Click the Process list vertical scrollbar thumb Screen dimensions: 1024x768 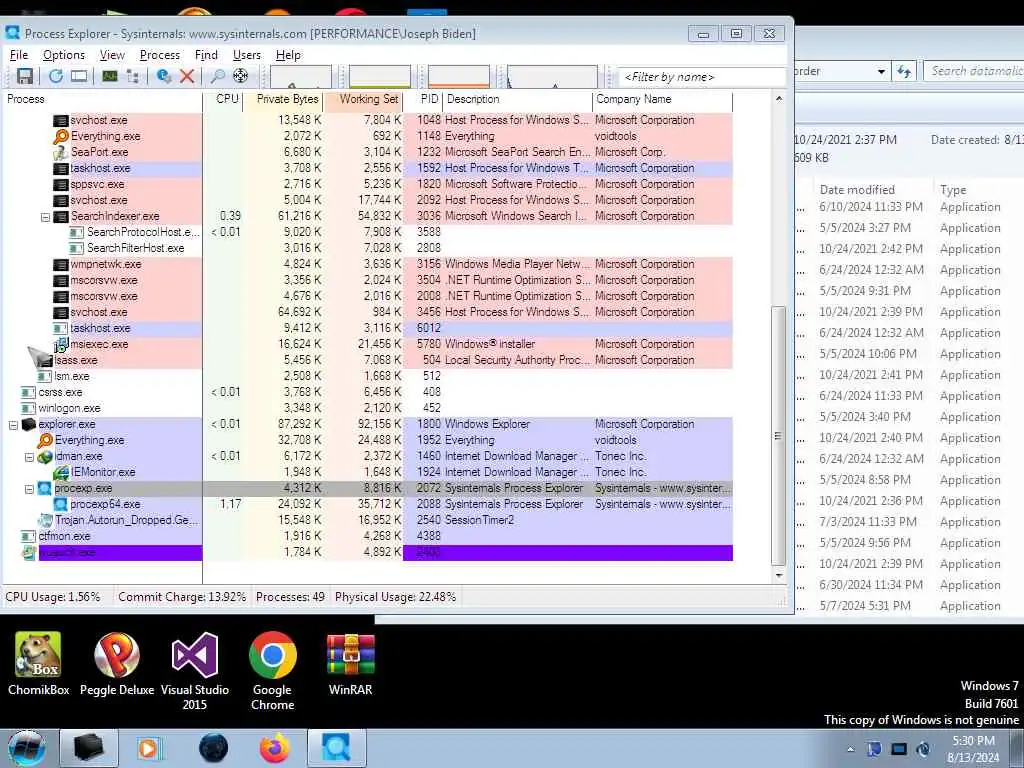778,436
